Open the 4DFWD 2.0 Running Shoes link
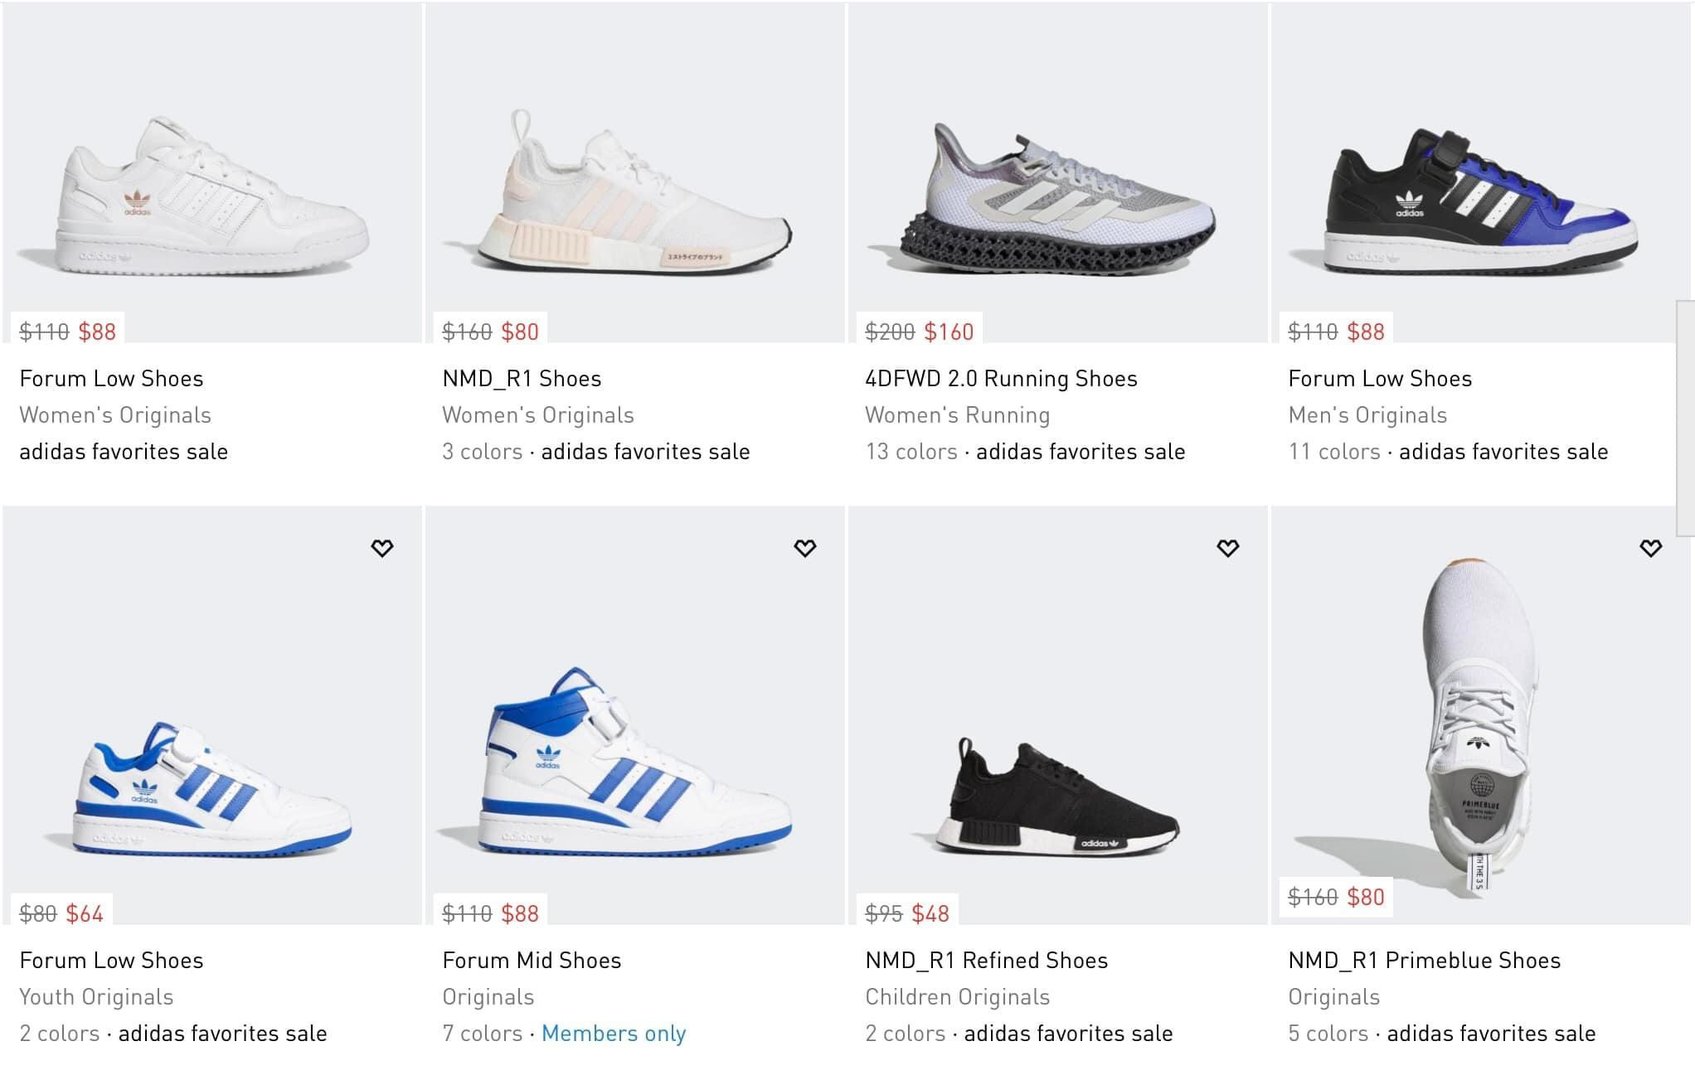This screenshot has height=1080, width=1695. click(x=1001, y=379)
